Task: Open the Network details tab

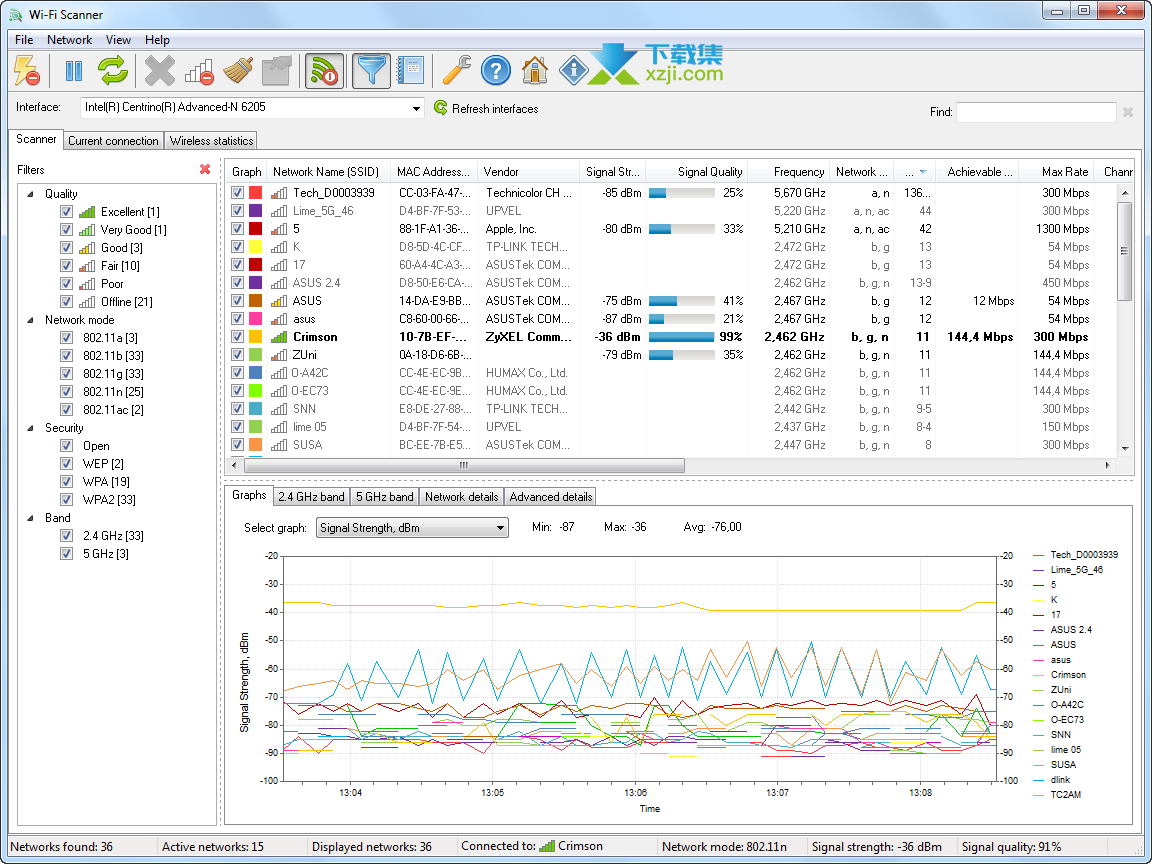Action: click(461, 497)
